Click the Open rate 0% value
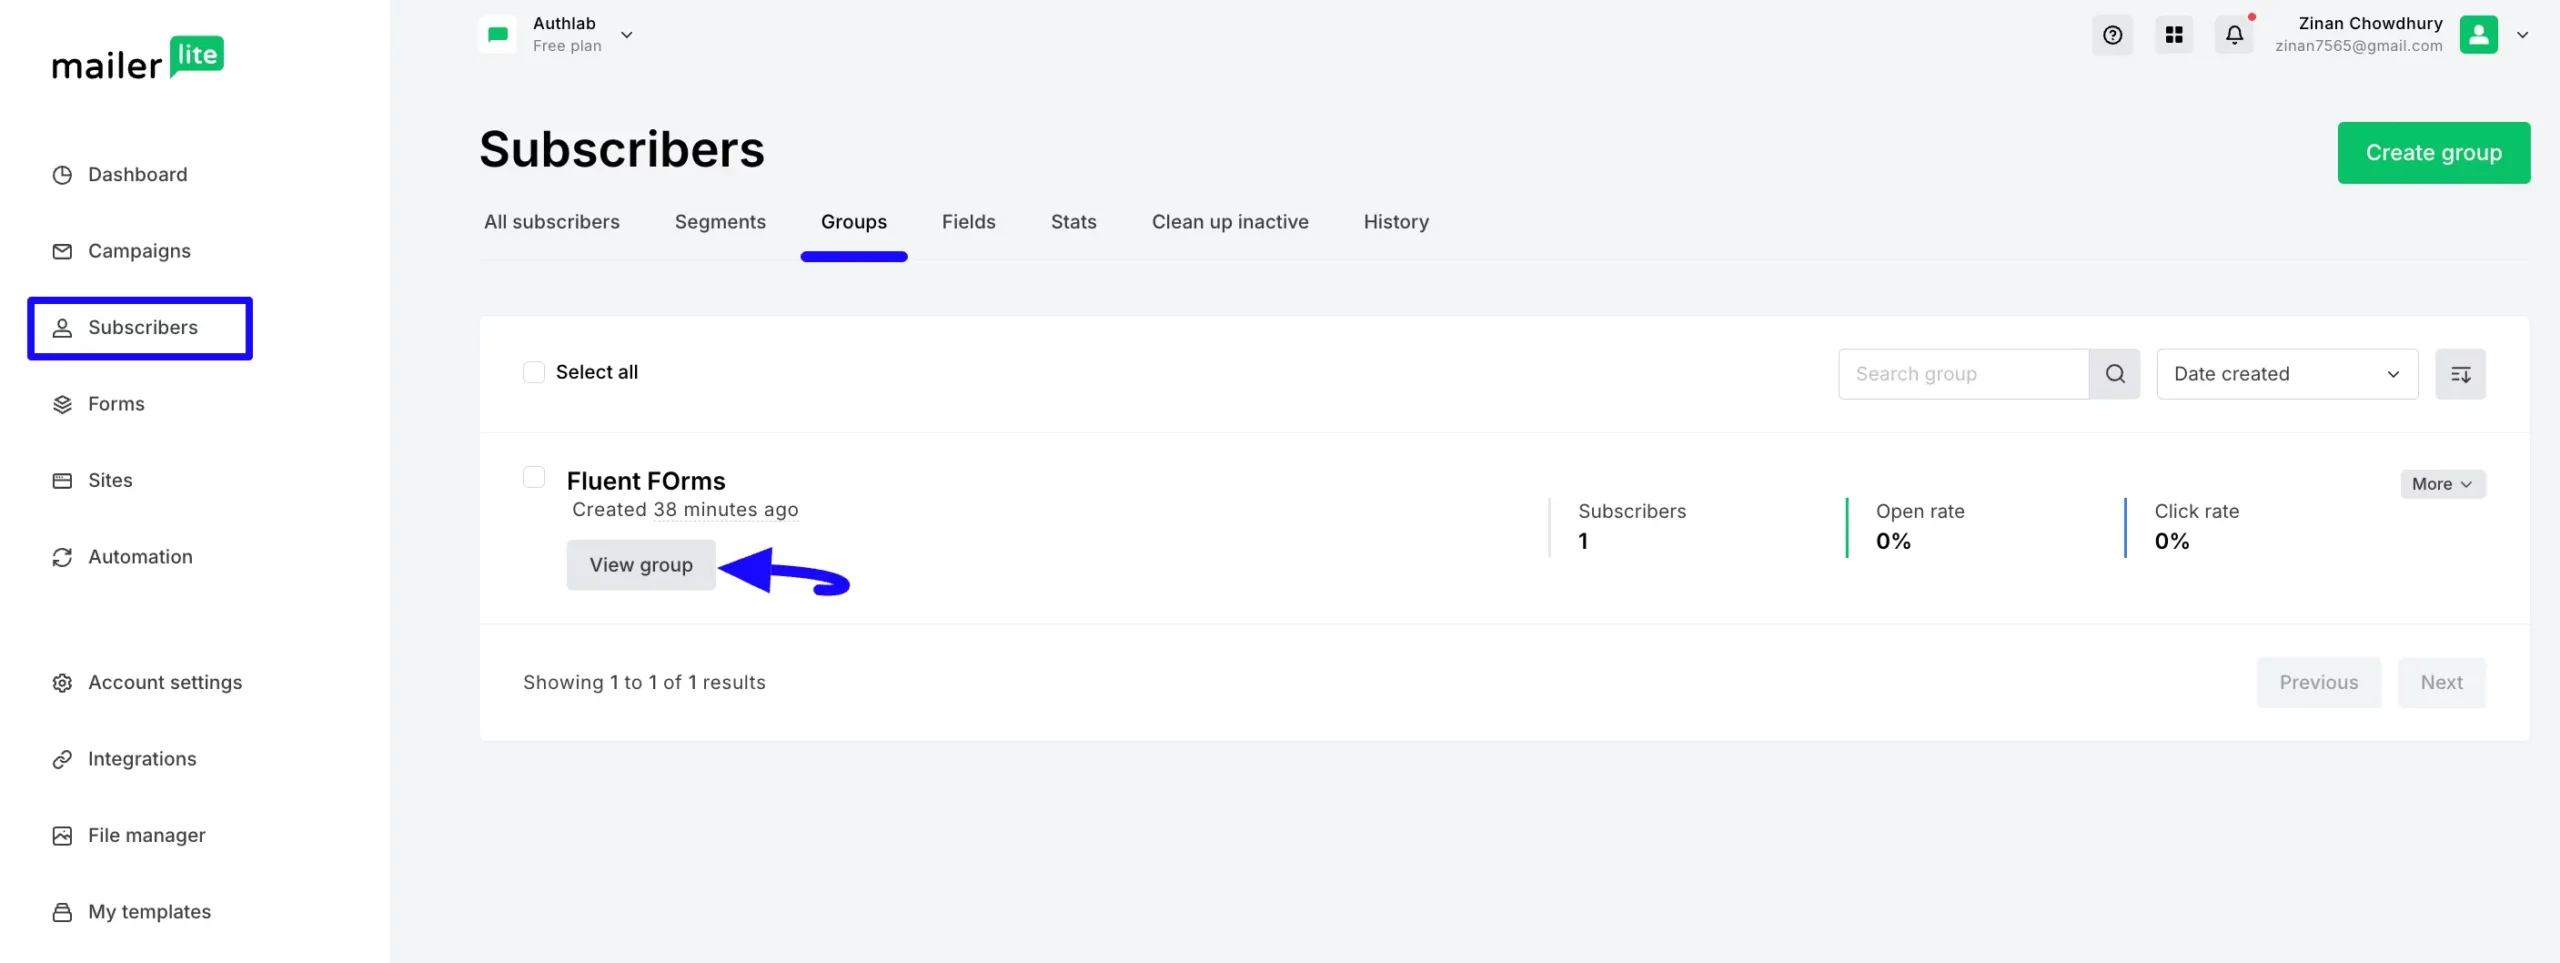The height and width of the screenshot is (963, 2560). point(1893,542)
